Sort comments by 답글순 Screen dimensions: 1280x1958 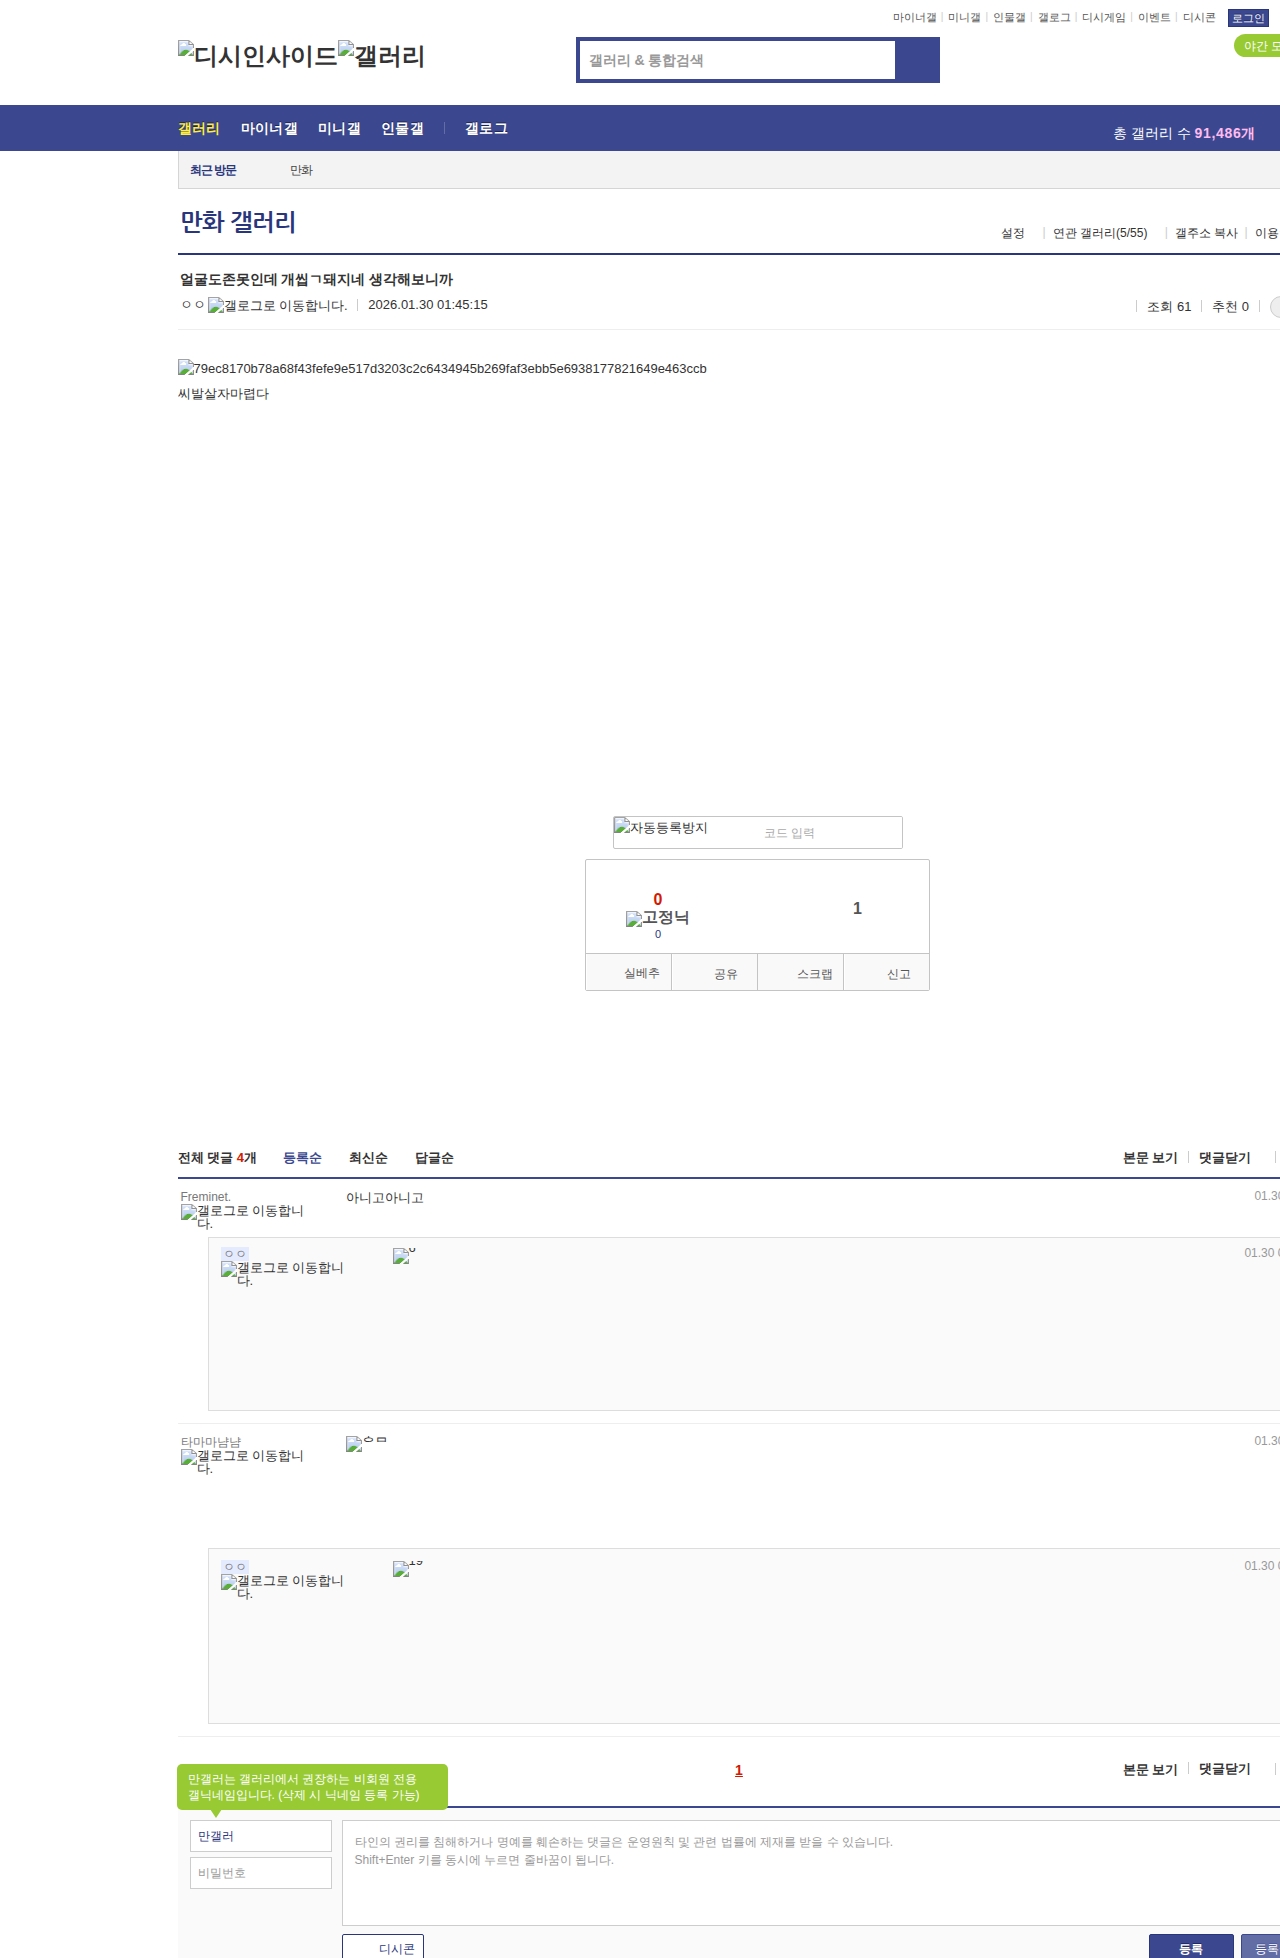click(x=434, y=1158)
